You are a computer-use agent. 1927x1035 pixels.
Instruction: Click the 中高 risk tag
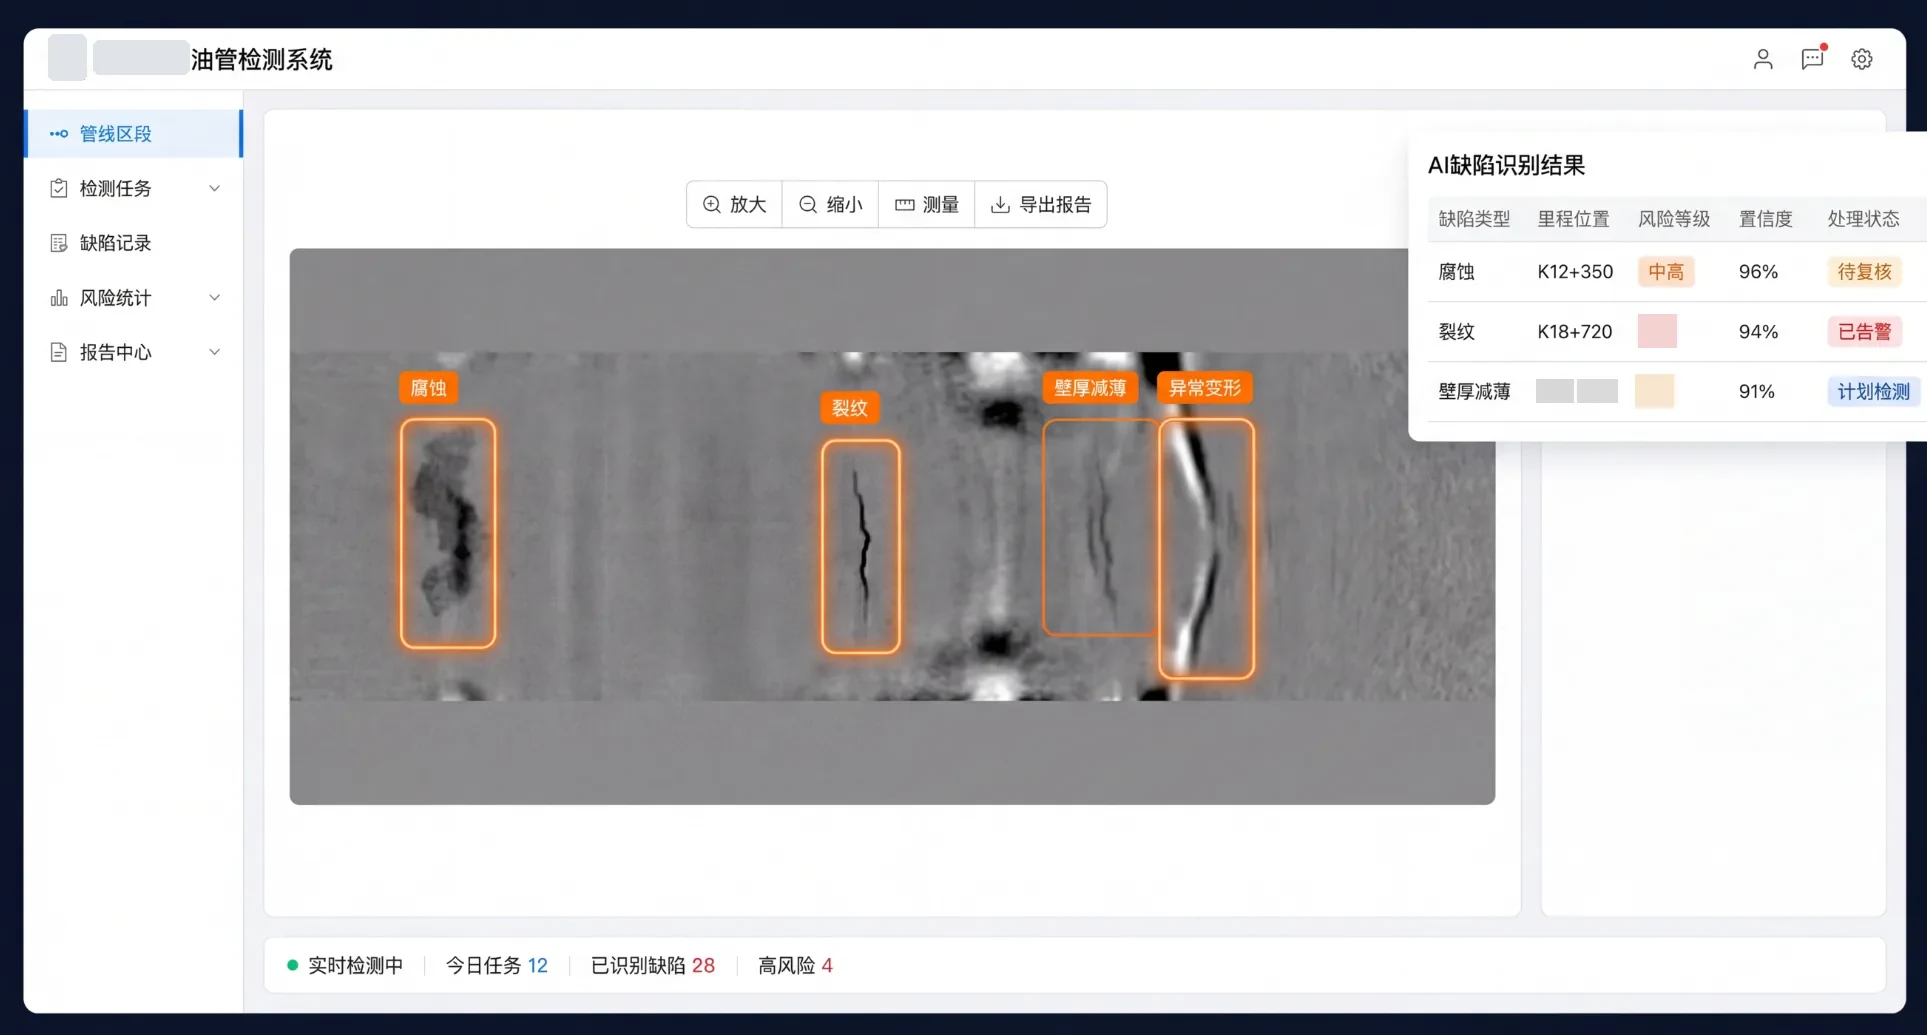(1666, 272)
